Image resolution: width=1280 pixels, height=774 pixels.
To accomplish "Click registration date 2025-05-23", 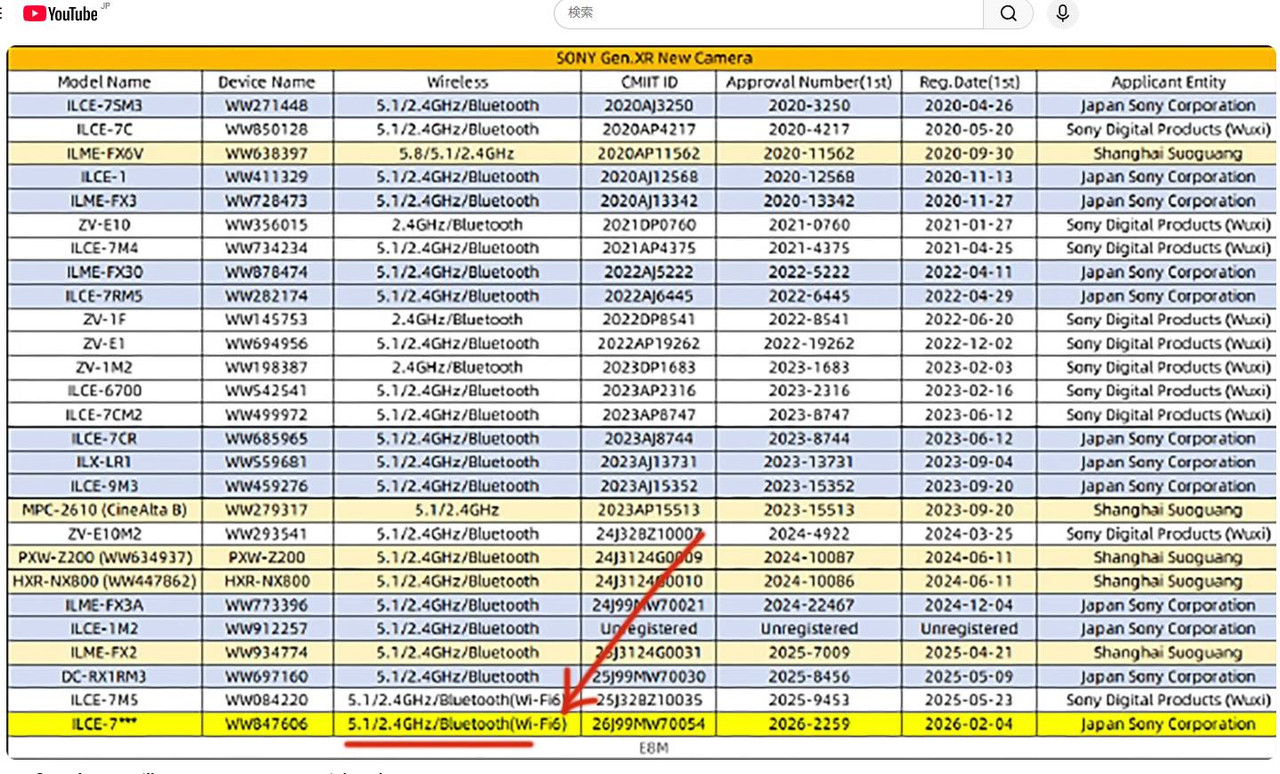I will [x=969, y=700].
